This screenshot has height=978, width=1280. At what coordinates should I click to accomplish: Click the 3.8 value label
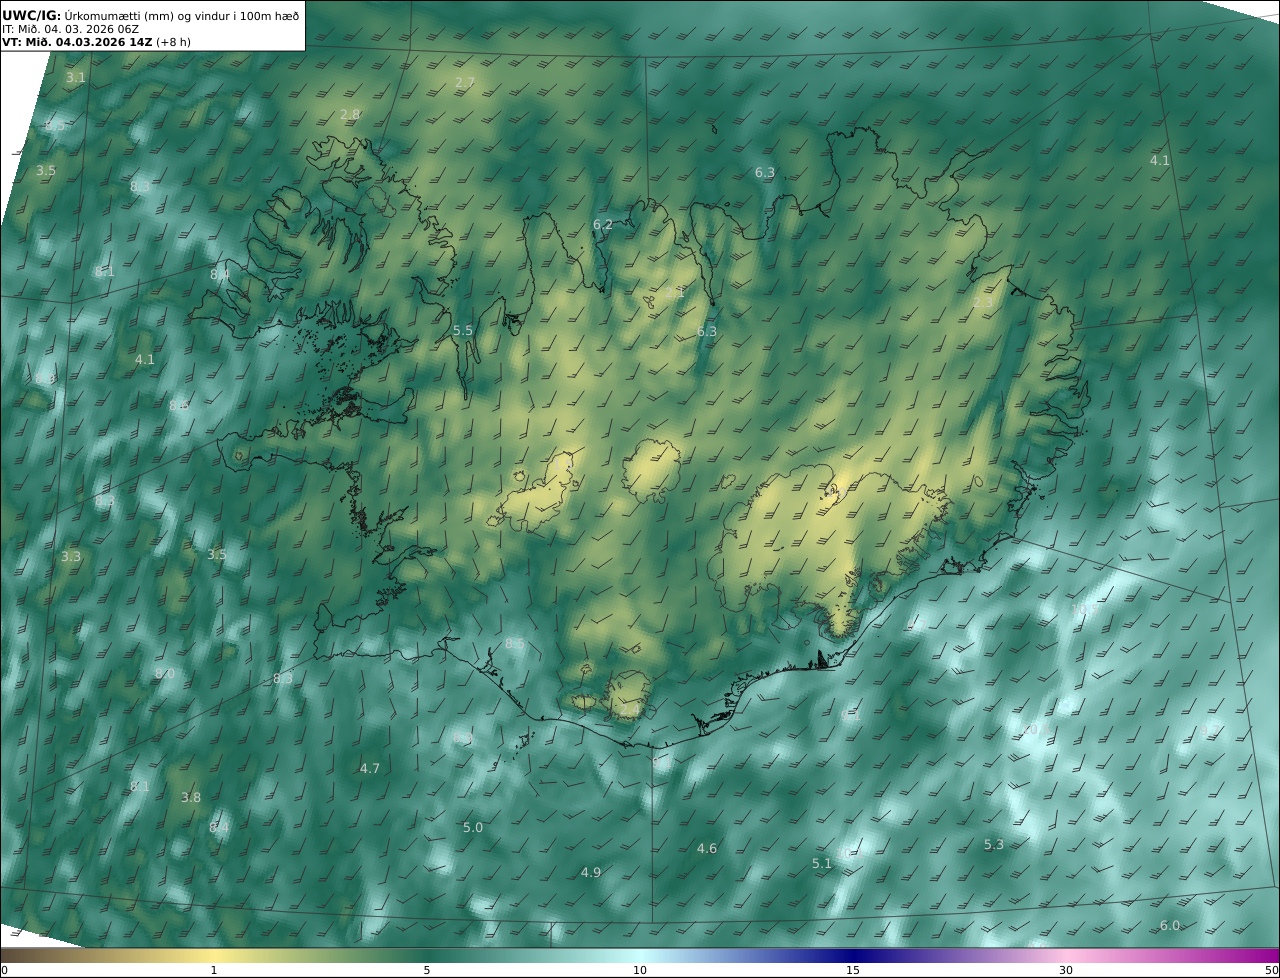(x=191, y=797)
